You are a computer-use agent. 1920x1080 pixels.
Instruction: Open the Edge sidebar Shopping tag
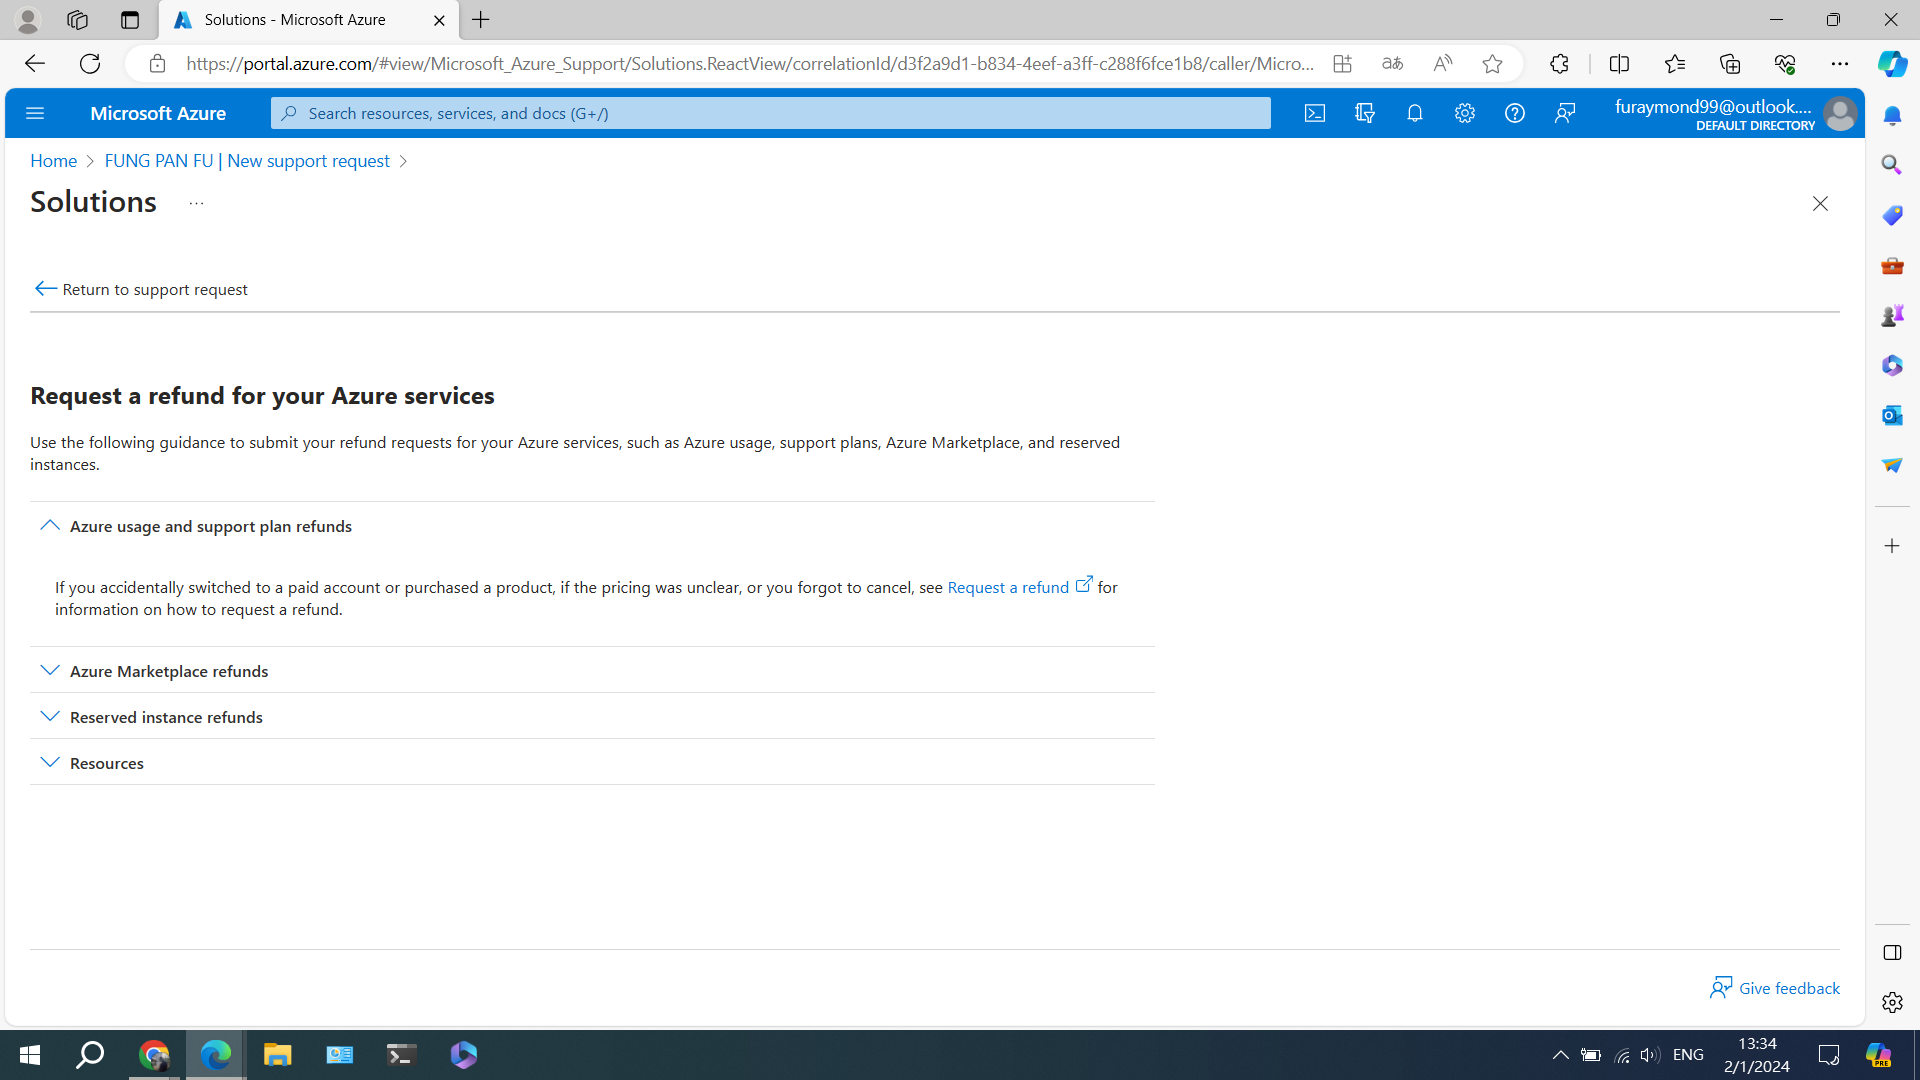(x=1892, y=215)
